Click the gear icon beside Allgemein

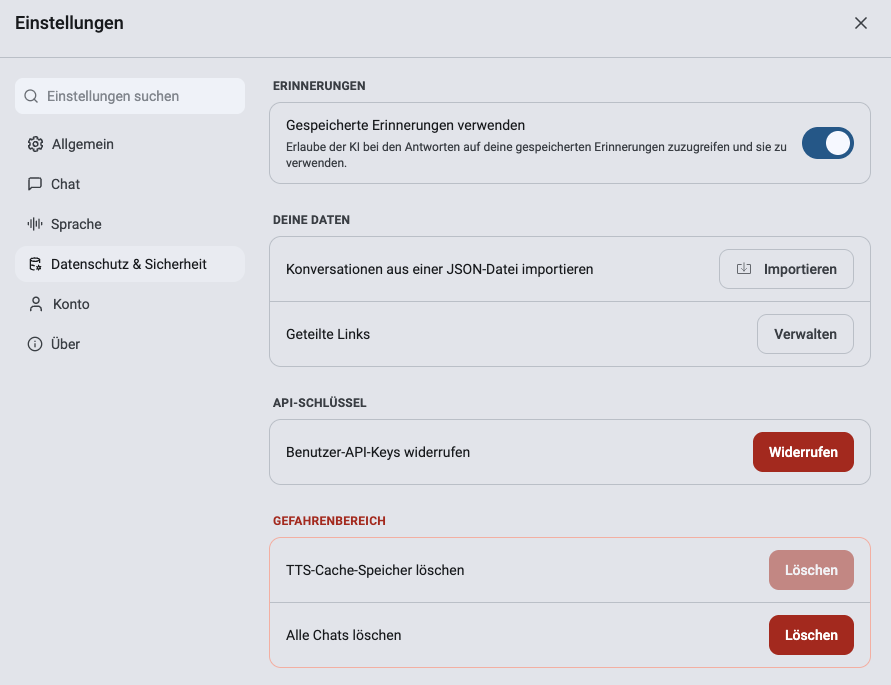tap(35, 144)
